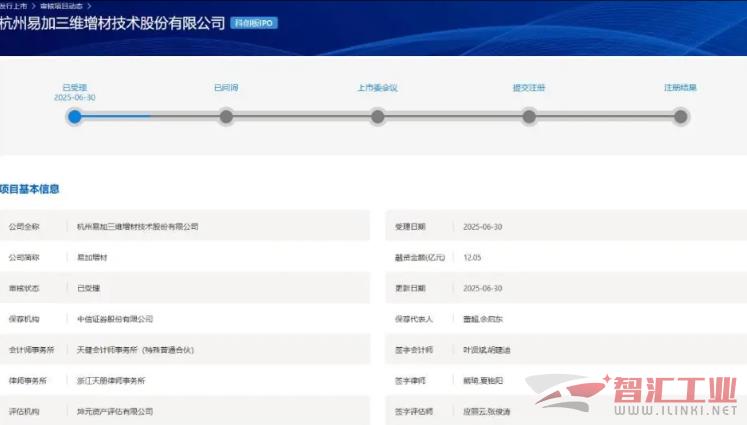This screenshot has width=747, height=425.
Task: Click the blue 已受理 progress node
Action: tap(75, 117)
